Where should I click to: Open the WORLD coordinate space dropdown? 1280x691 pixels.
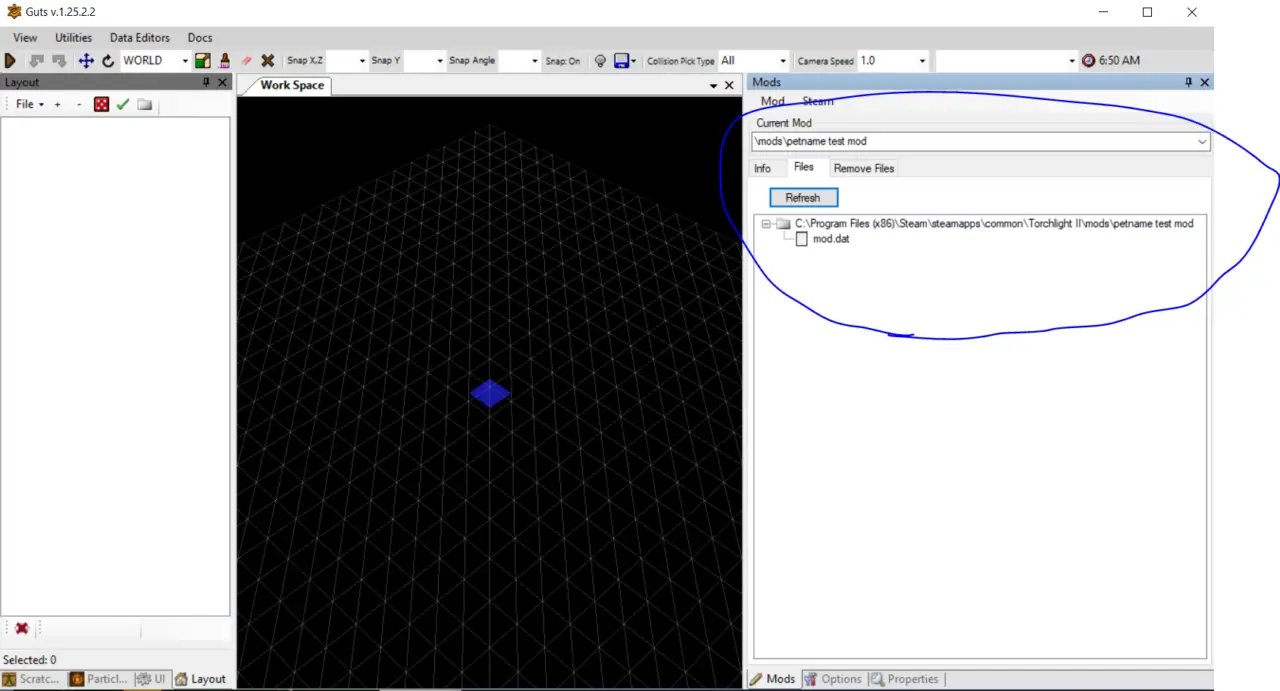(x=185, y=61)
